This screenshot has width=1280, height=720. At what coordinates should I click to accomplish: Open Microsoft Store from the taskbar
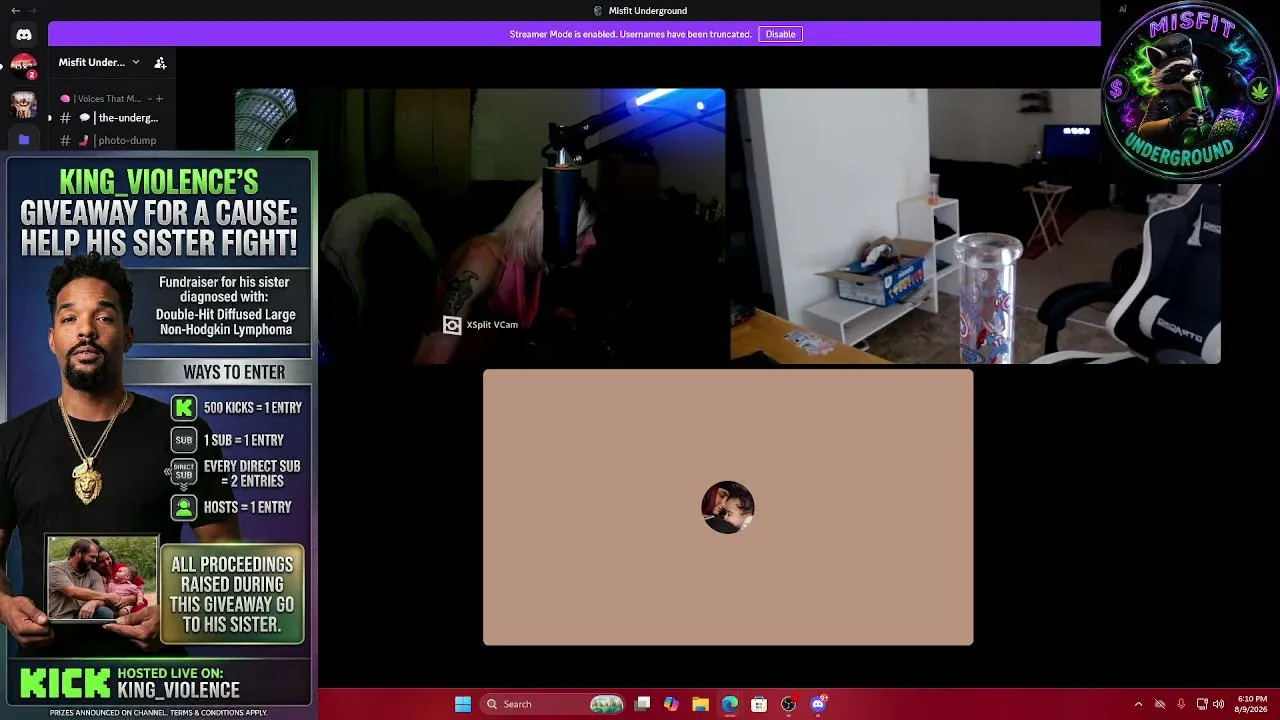coord(759,704)
